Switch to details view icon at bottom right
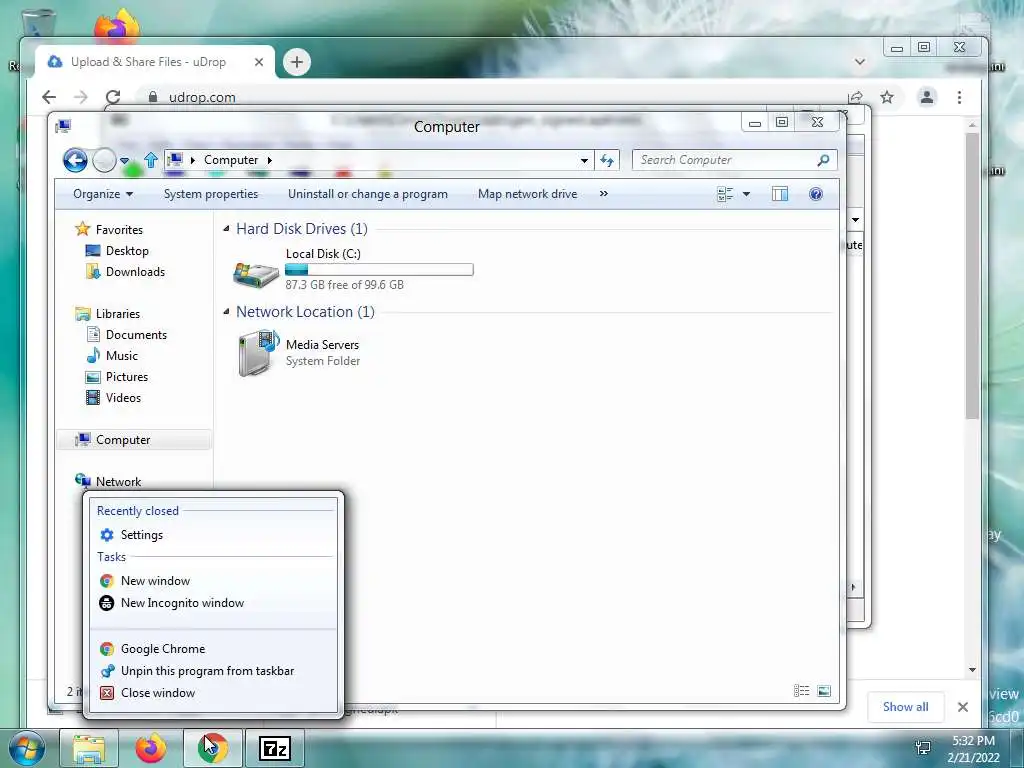Screen dimensions: 1024x768 click(801, 691)
